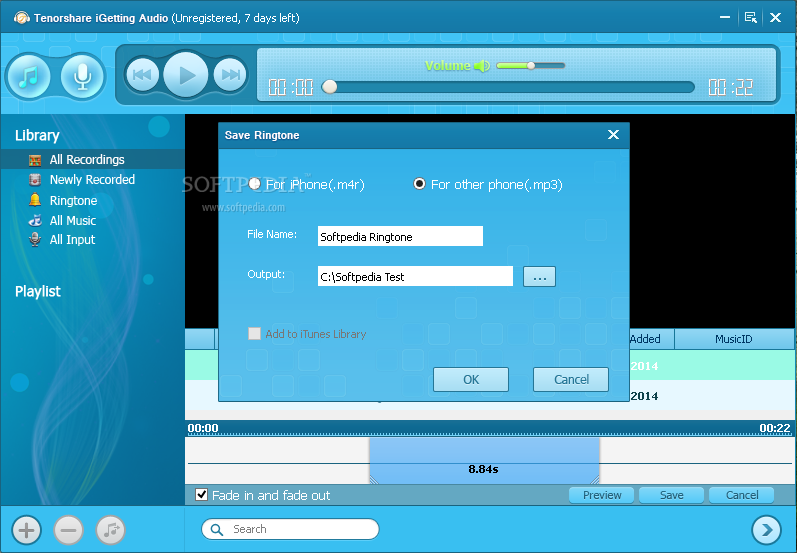Image resolution: width=797 pixels, height=553 pixels.
Task: Click the Newly Recorded icon
Action: point(35,179)
